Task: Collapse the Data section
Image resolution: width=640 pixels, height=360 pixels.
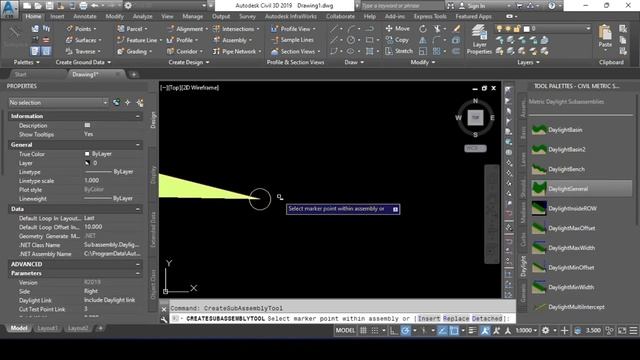Action: point(138,209)
